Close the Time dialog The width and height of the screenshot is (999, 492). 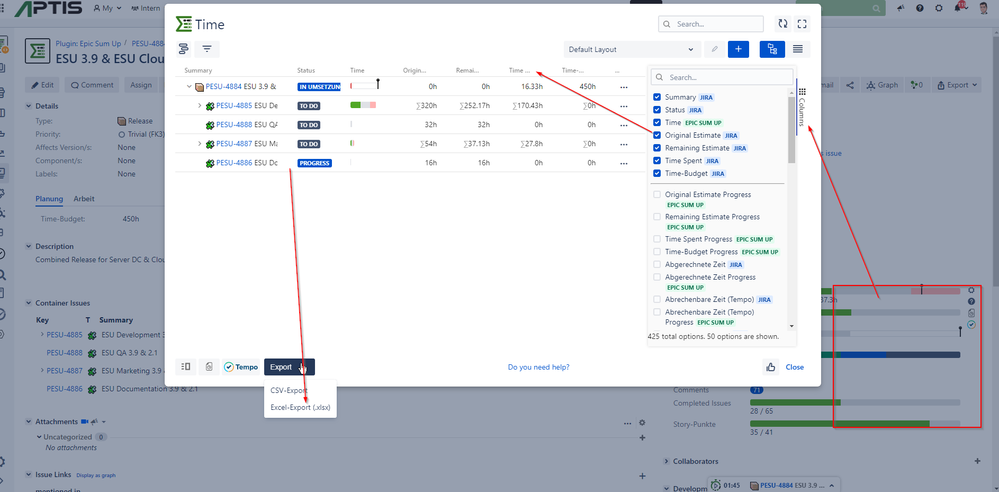pyautogui.click(x=794, y=367)
